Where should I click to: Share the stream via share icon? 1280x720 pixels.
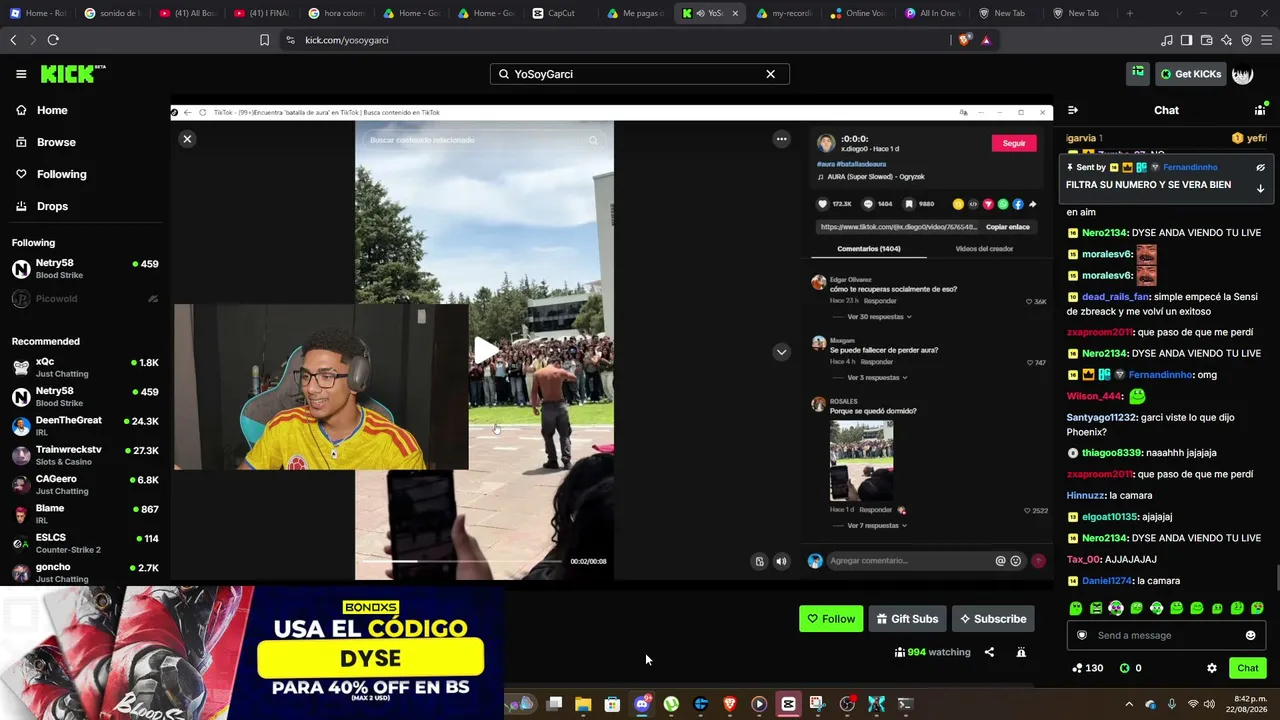tap(989, 652)
